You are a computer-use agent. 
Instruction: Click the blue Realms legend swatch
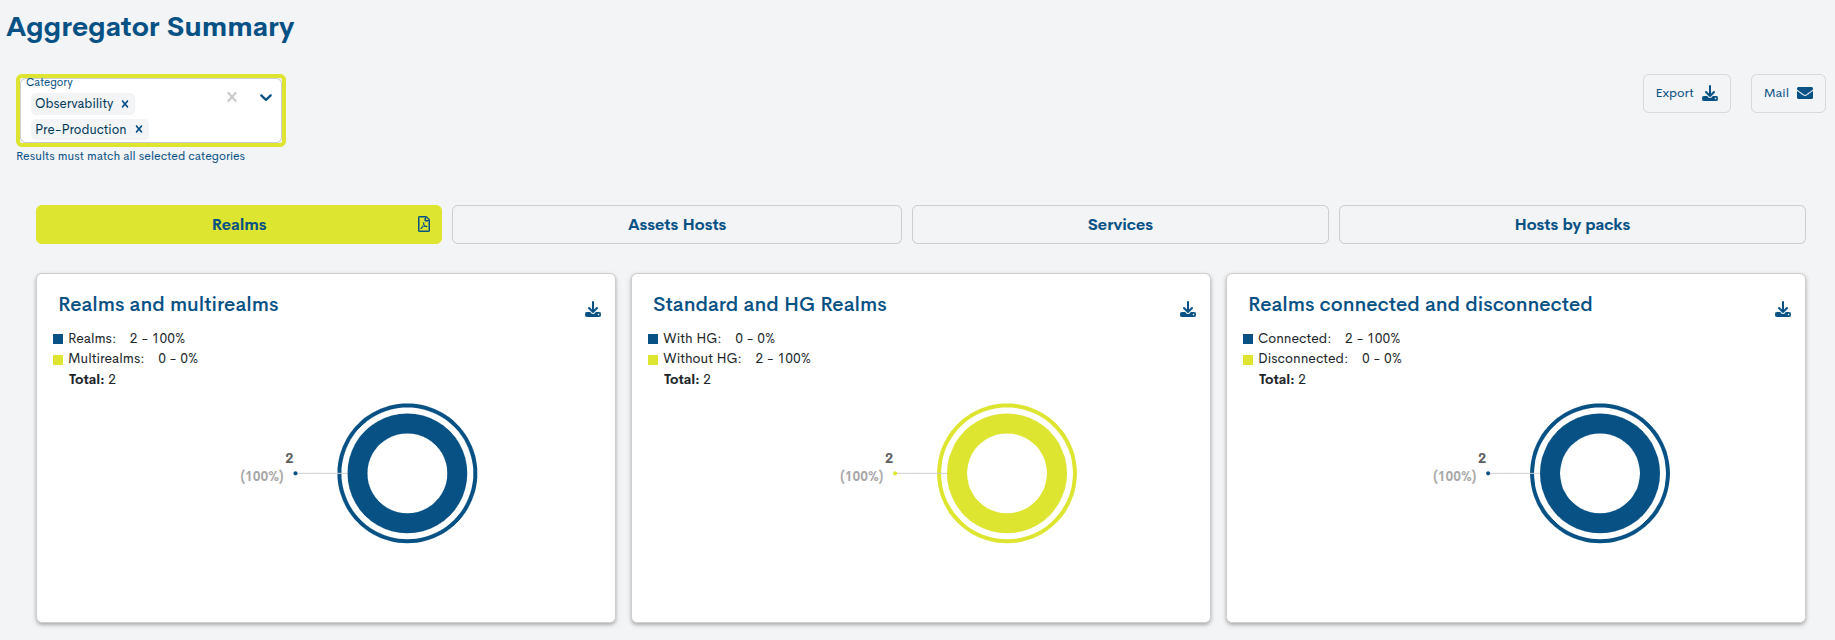tap(58, 339)
